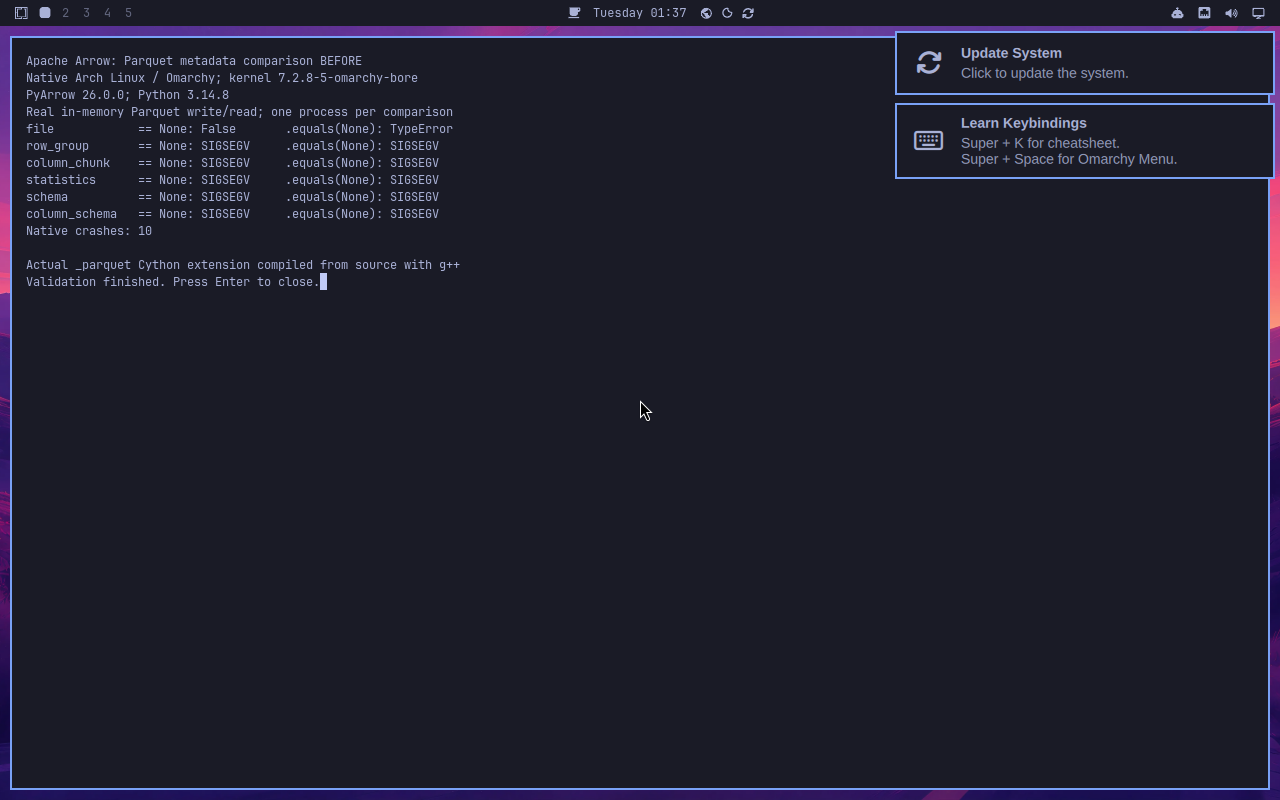
Task: Open the Update System notification
Action: click(1085, 63)
